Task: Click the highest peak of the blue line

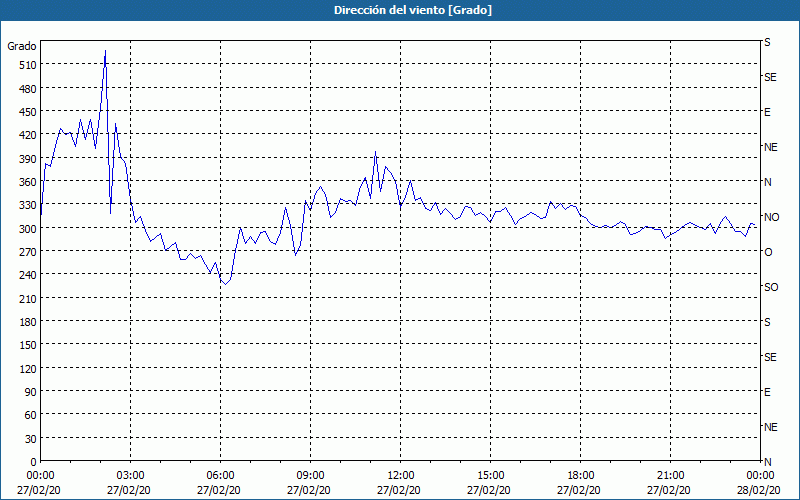Action: (x=105, y=51)
